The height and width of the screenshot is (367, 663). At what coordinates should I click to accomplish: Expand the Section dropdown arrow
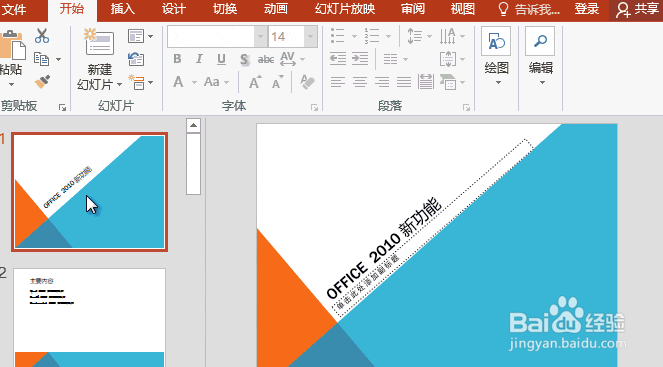pos(151,82)
